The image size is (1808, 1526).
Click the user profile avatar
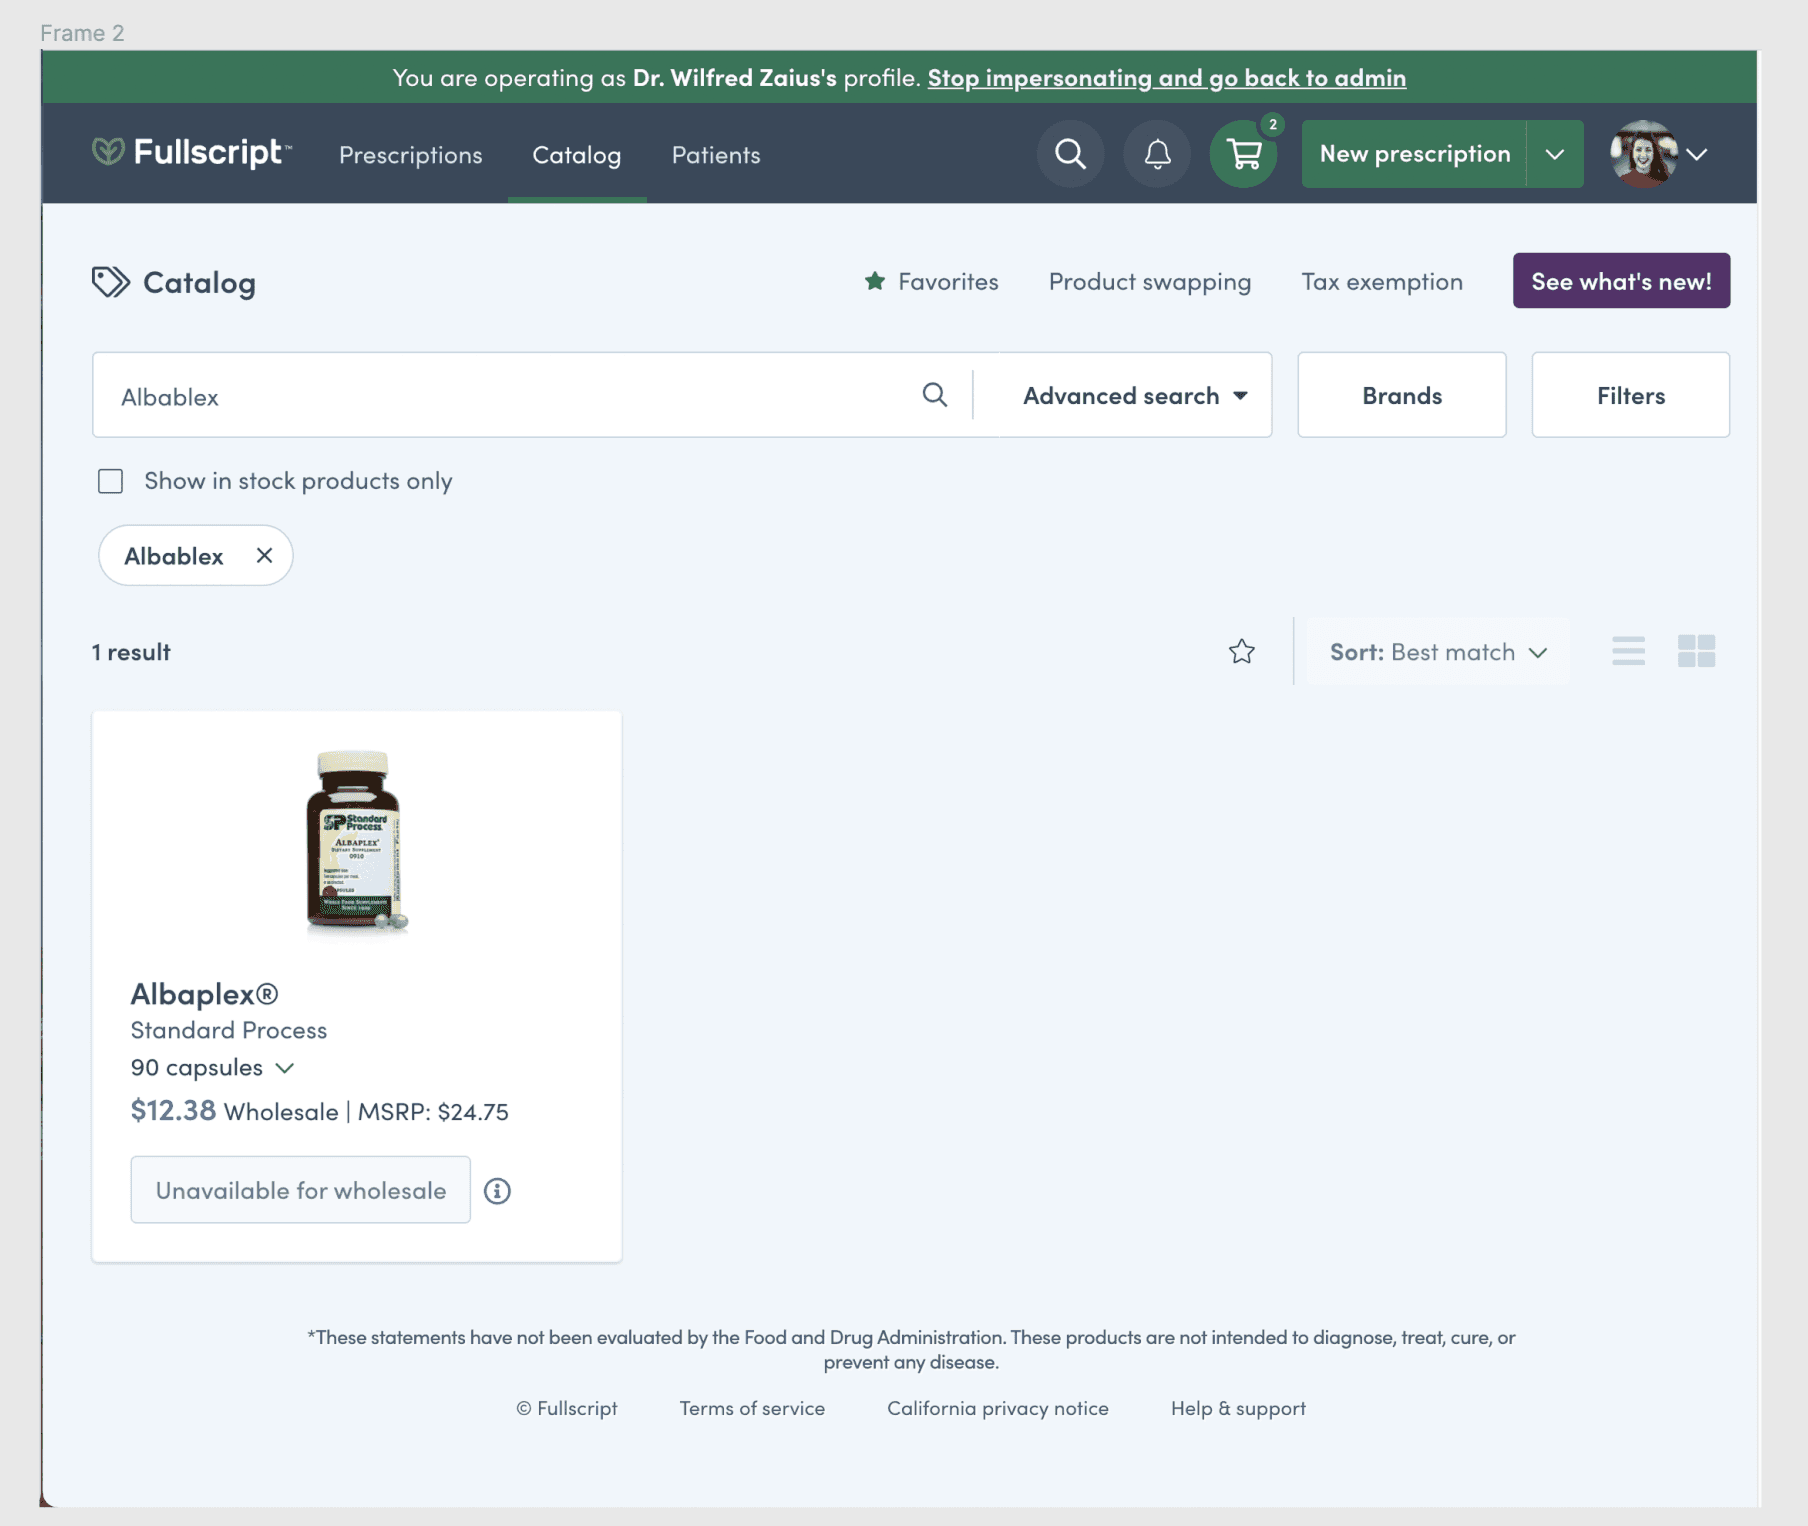pos(1643,154)
